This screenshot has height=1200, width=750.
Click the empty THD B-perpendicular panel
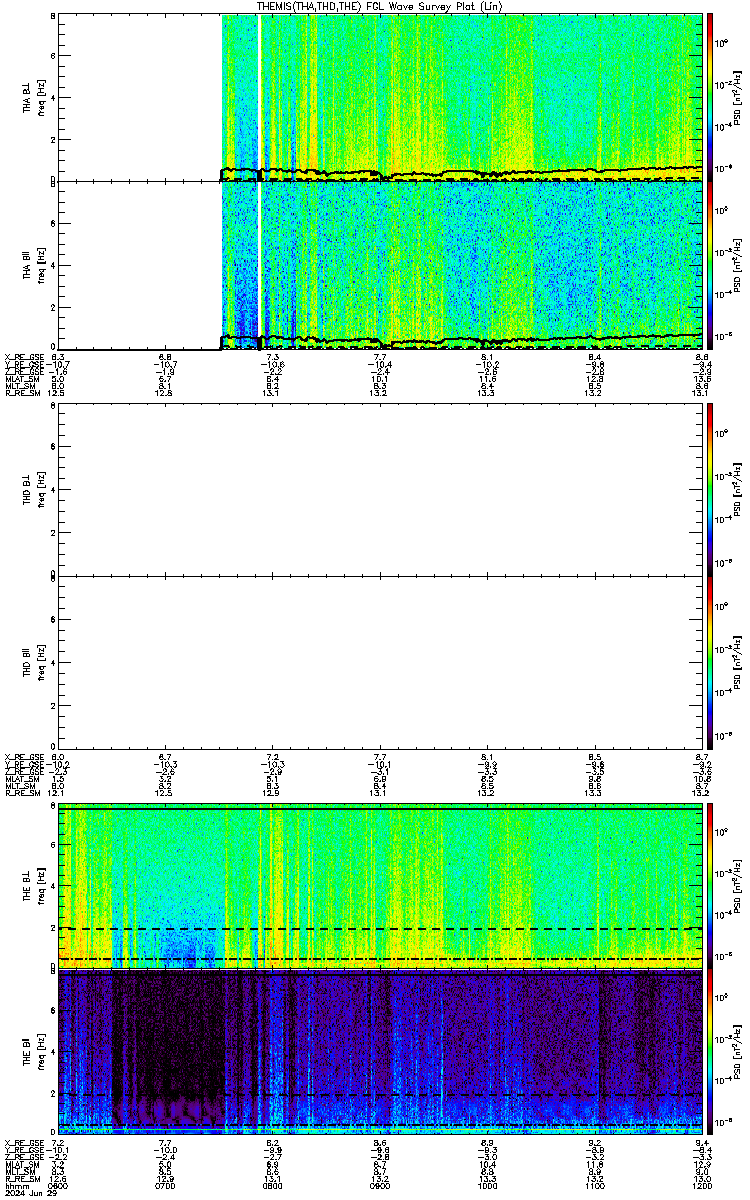click(381, 489)
